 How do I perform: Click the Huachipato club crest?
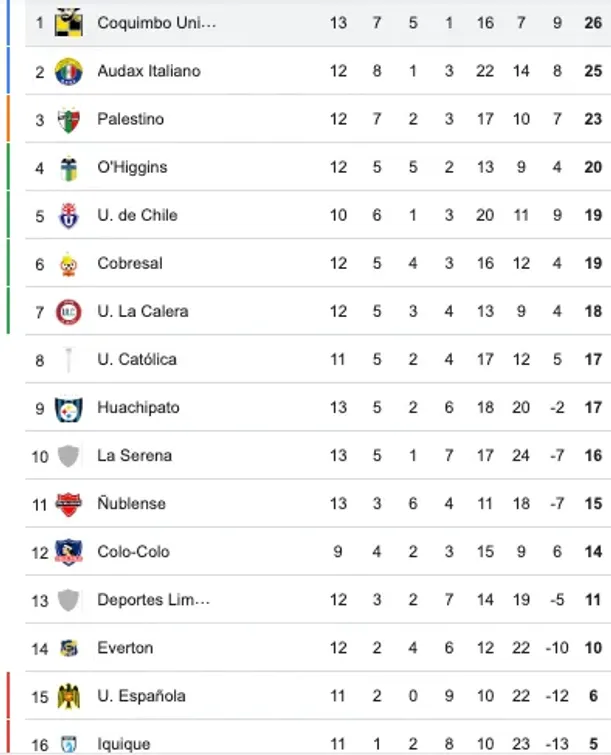click(x=68, y=408)
